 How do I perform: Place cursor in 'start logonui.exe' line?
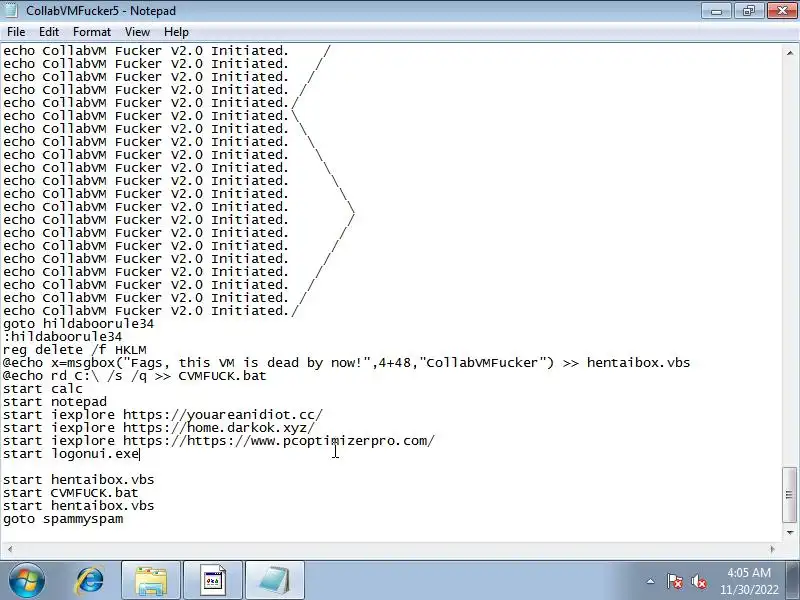pyautogui.click(x=71, y=454)
